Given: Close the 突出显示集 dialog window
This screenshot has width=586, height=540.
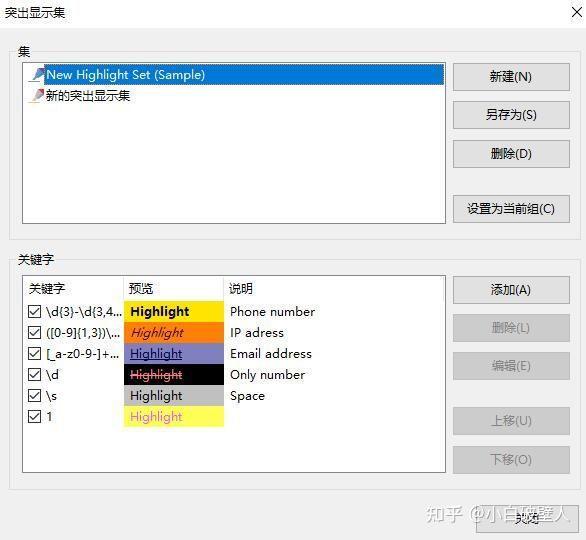Looking at the screenshot, I should click(x=577, y=12).
